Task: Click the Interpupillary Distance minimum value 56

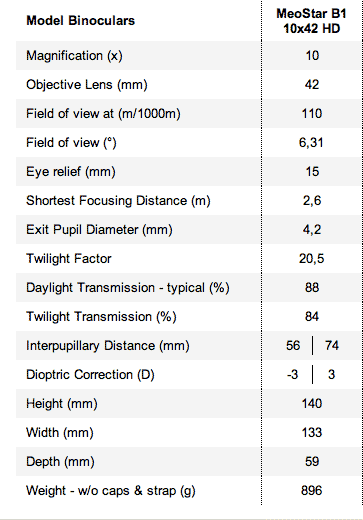Action: (293, 346)
